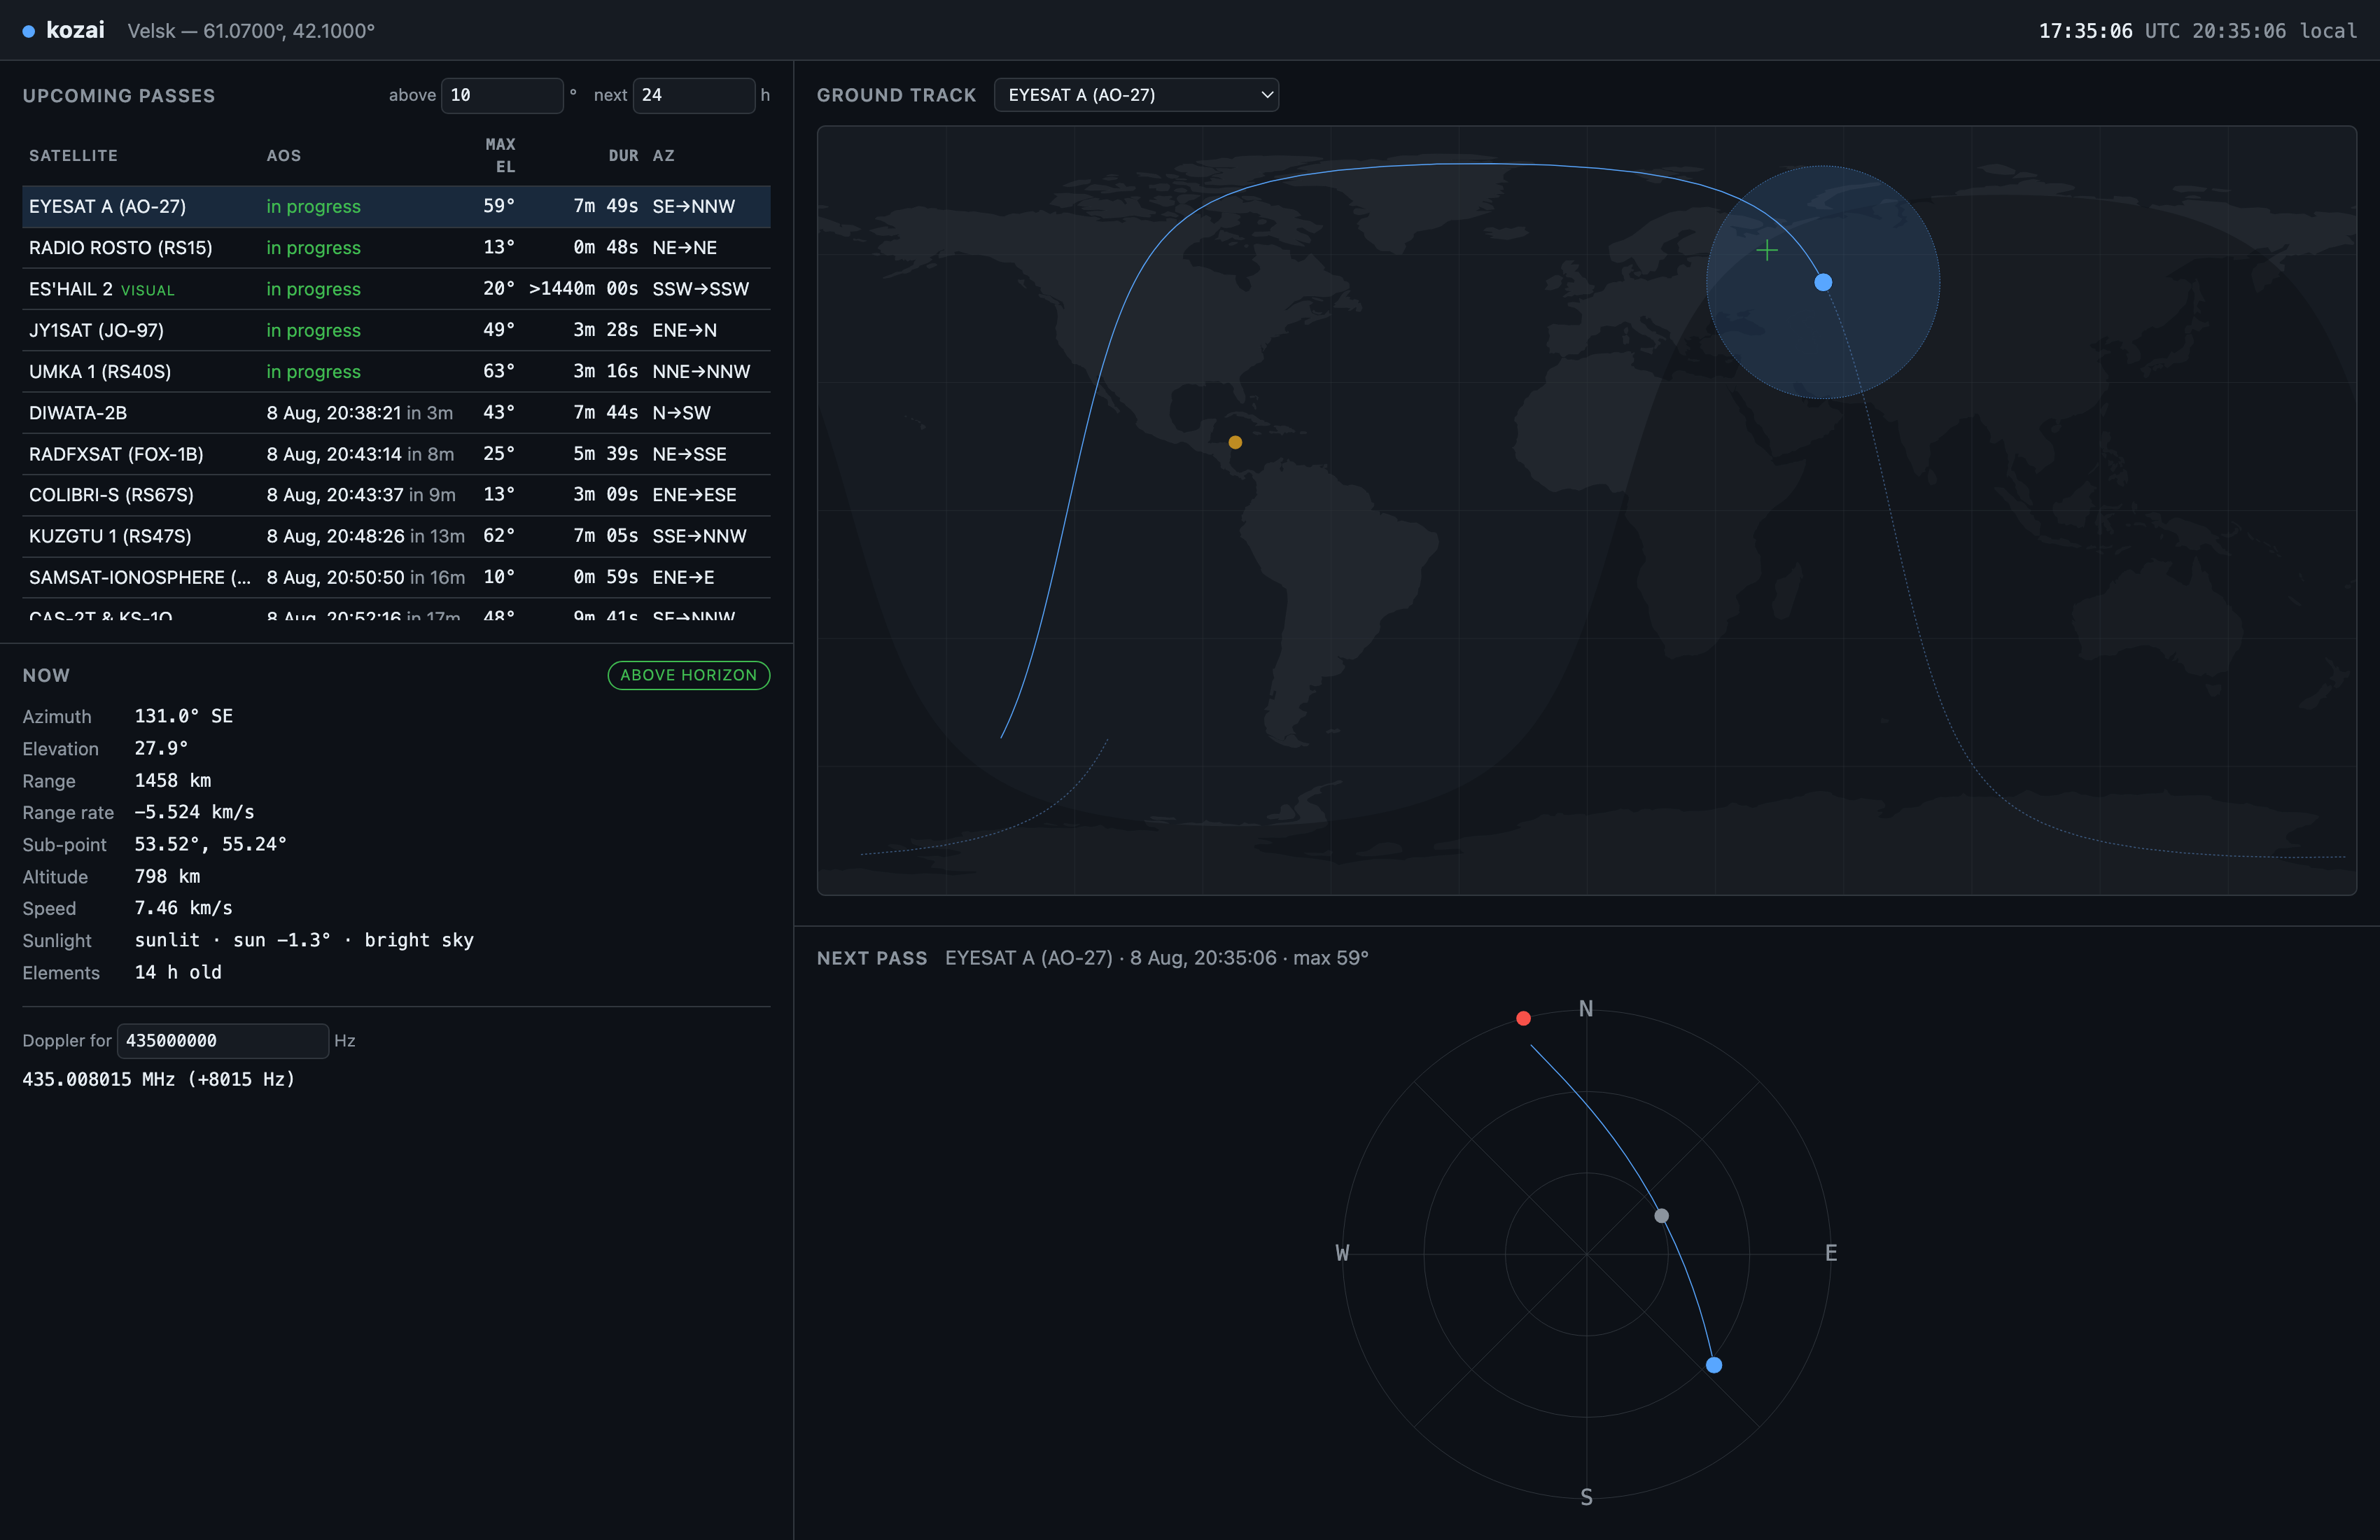Click the N compass label on polar plot
The height and width of the screenshot is (1540, 2380).
(x=1586, y=1009)
